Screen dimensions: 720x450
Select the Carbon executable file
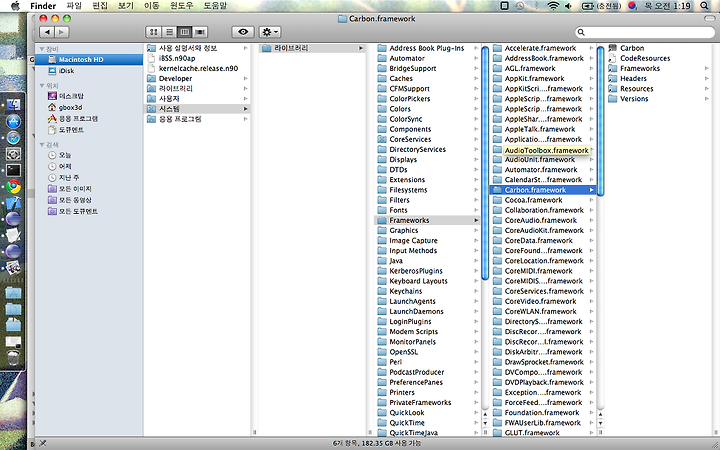(x=658, y=48)
